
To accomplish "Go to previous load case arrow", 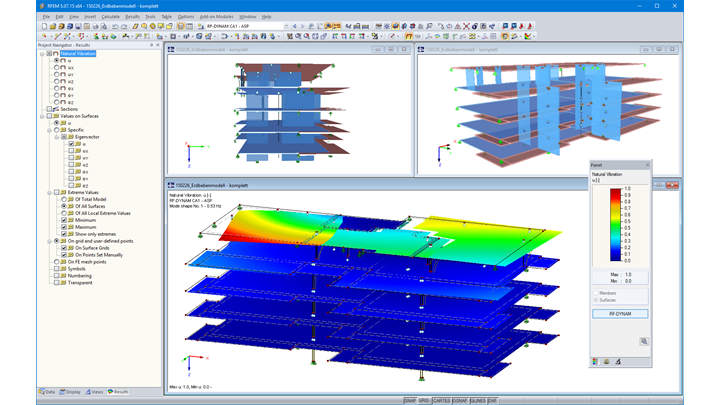I will point(294,26).
